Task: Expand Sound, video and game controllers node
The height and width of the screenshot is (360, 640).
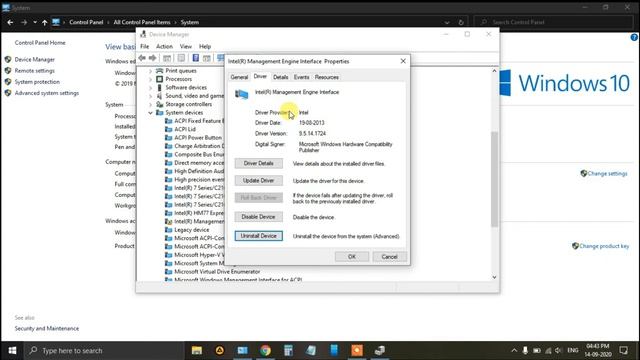Action: point(150,96)
